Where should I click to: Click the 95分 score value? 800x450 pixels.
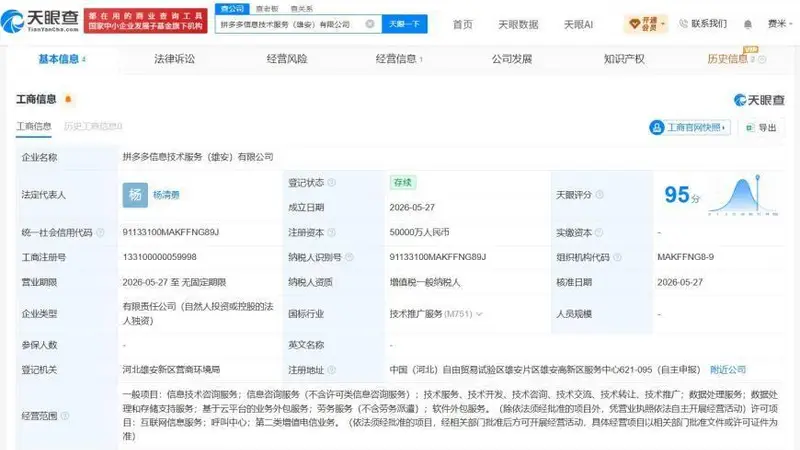[682, 194]
